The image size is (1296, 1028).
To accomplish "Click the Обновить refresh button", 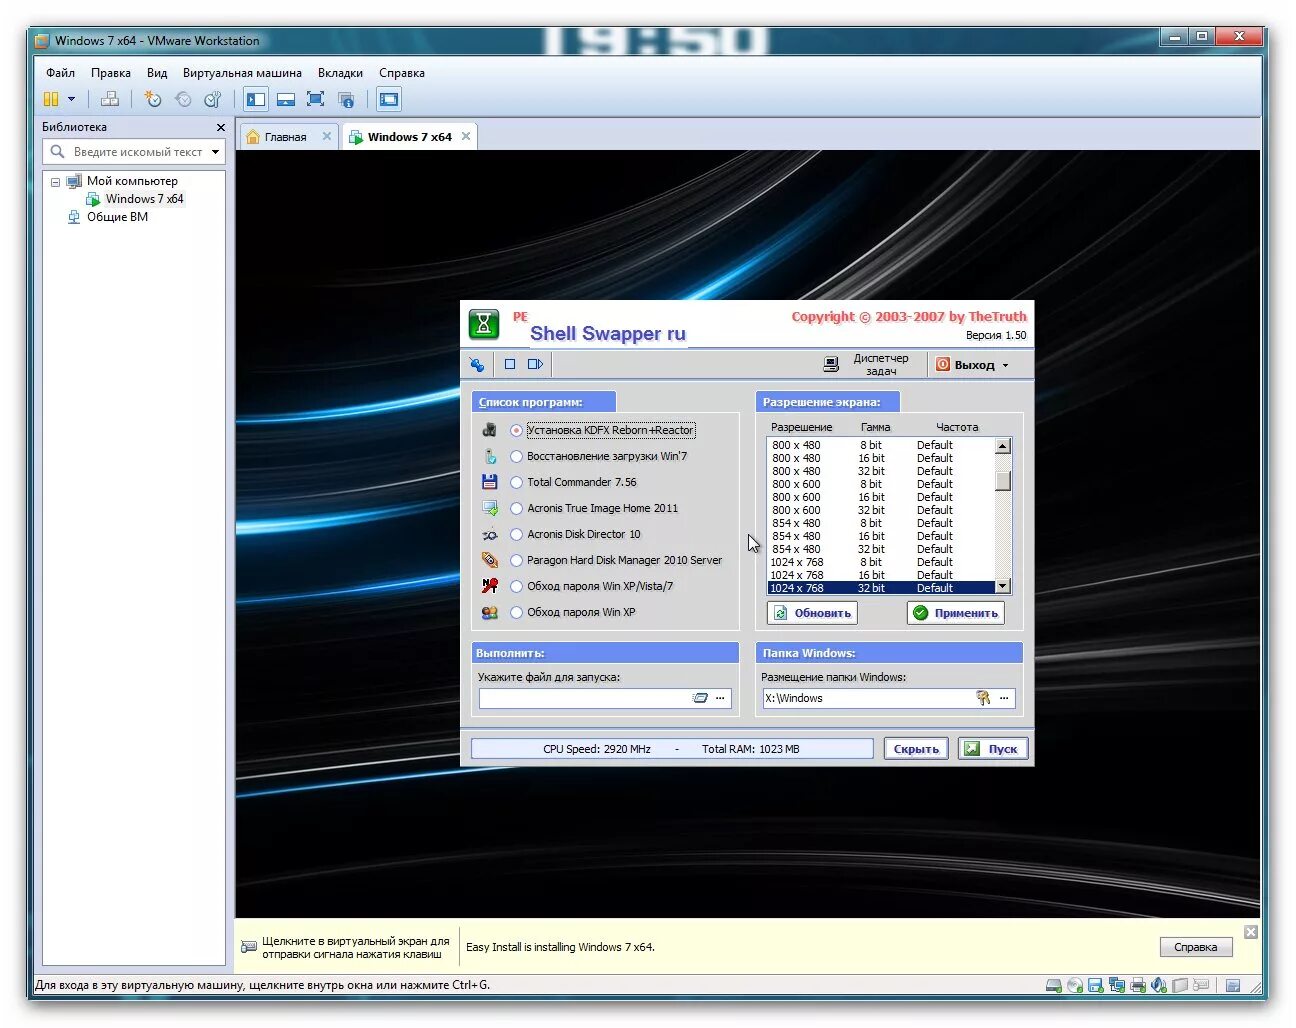I will tap(812, 613).
